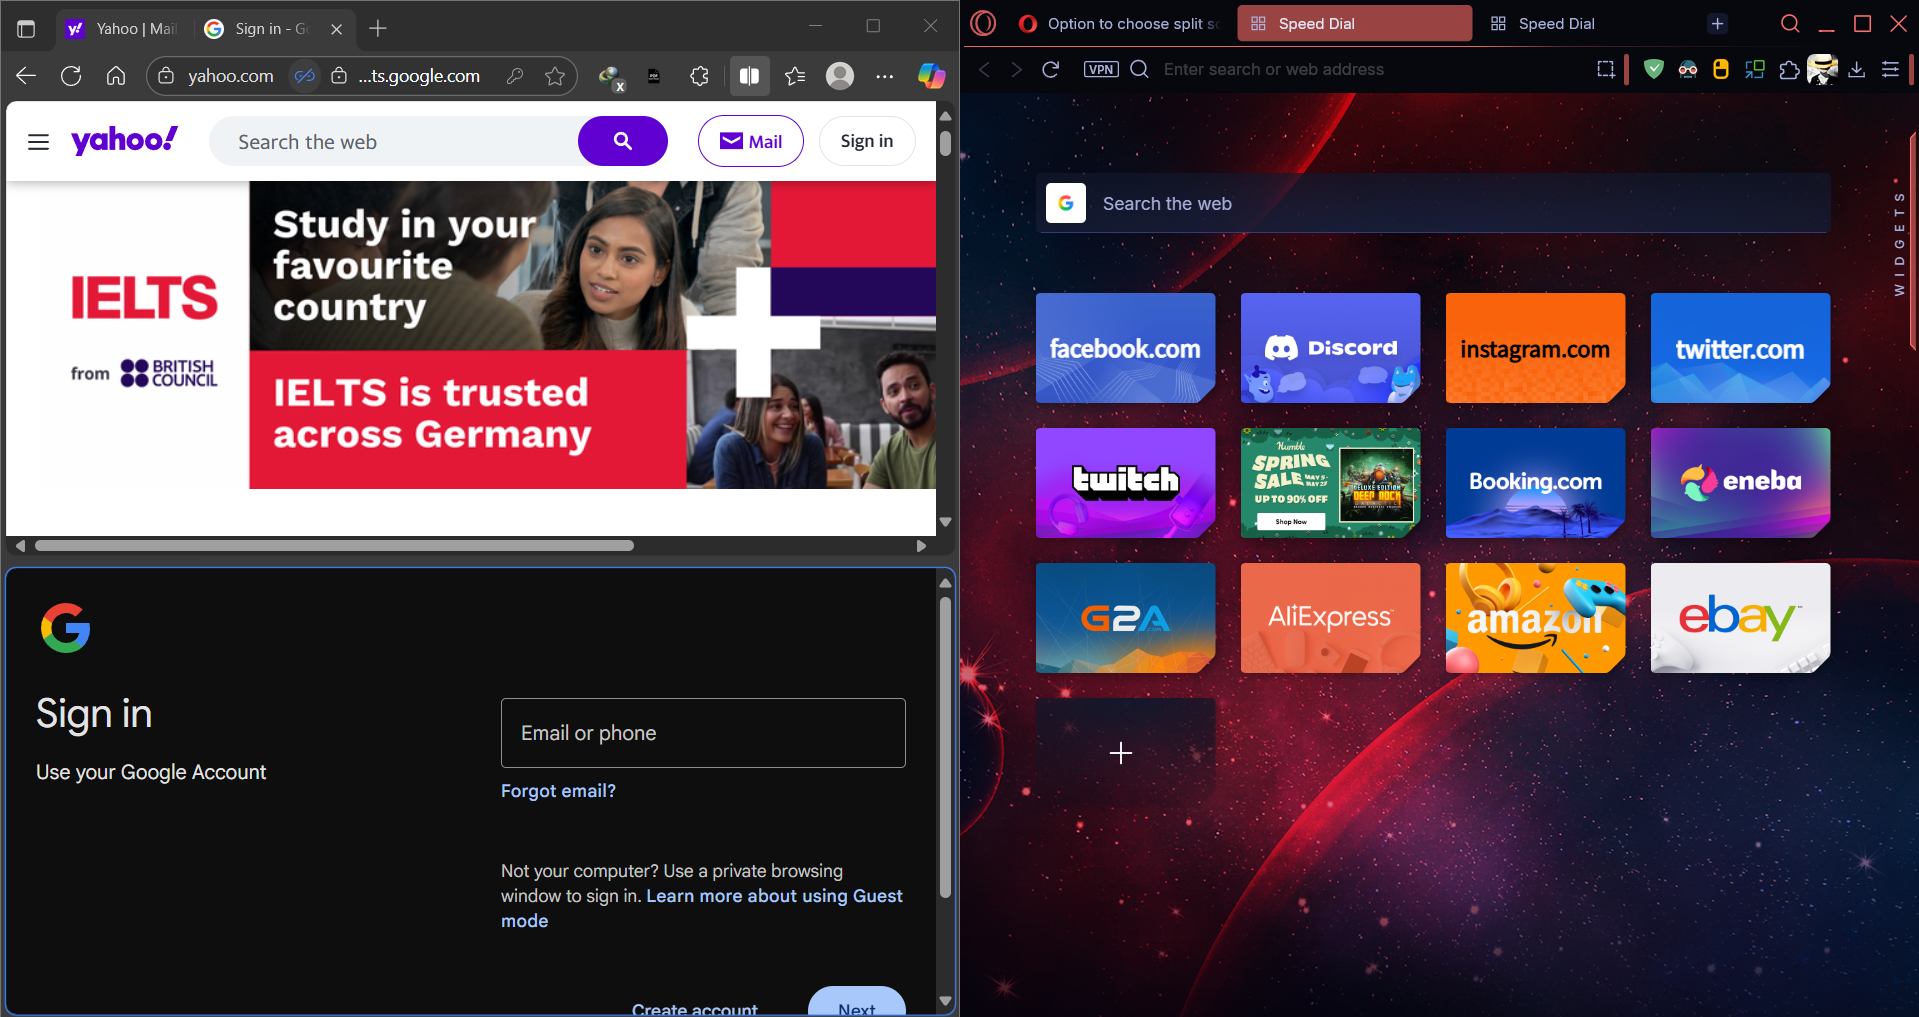
Task: Open the G2A speed dial tile
Action: (1126, 618)
